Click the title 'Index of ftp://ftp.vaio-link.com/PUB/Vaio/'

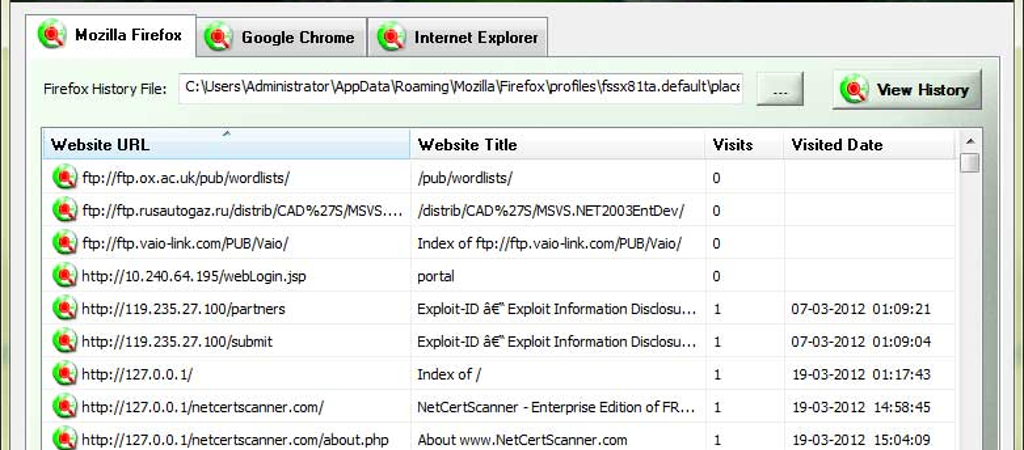pyautogui.click(x=549, y=243)
